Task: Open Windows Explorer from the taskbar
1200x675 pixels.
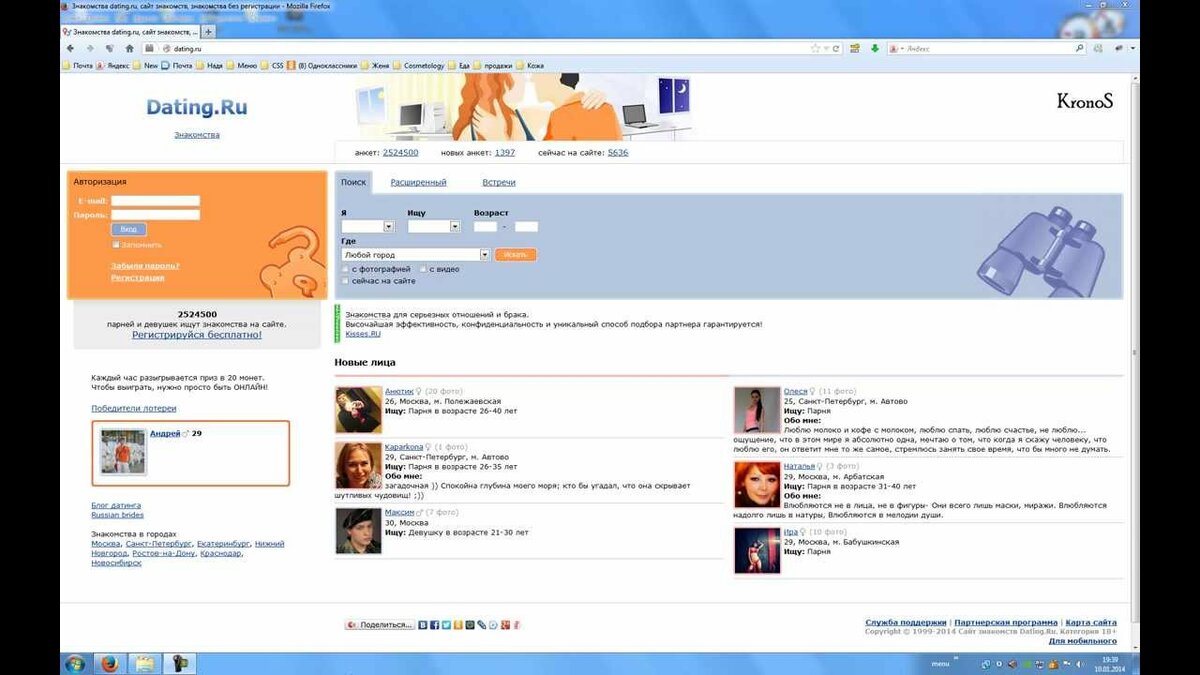Action: tap(145, 664)
